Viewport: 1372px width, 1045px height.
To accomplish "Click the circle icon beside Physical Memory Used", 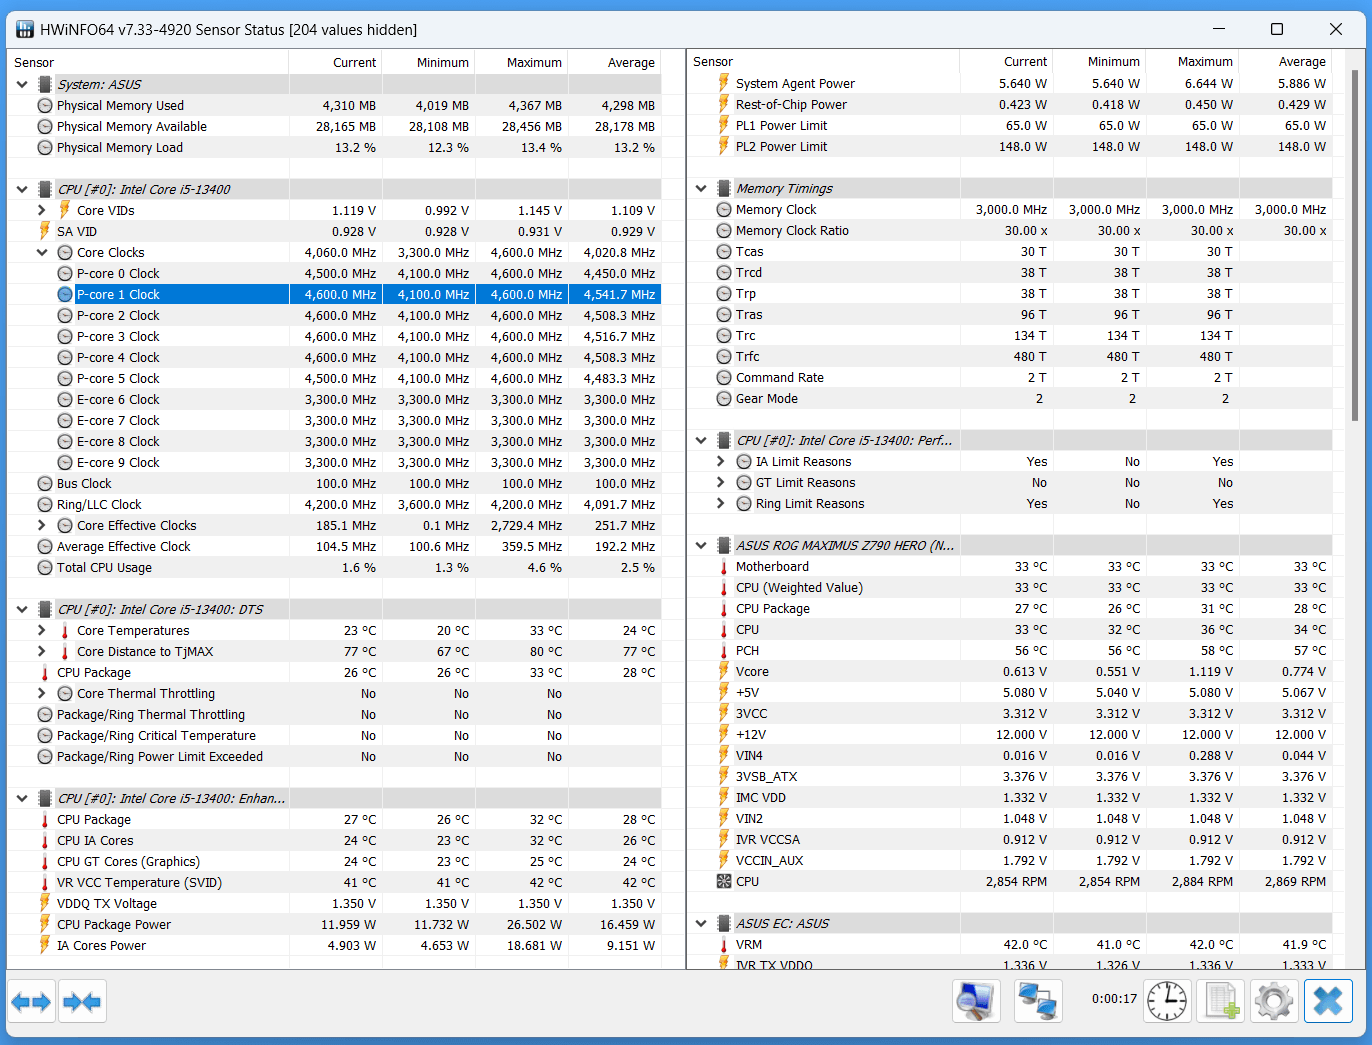I will [x=45, y=105].
